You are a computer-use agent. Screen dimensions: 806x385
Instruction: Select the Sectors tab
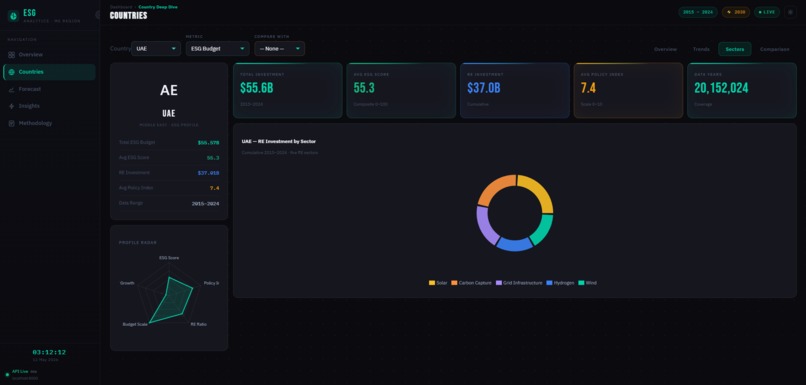(735, 49)
